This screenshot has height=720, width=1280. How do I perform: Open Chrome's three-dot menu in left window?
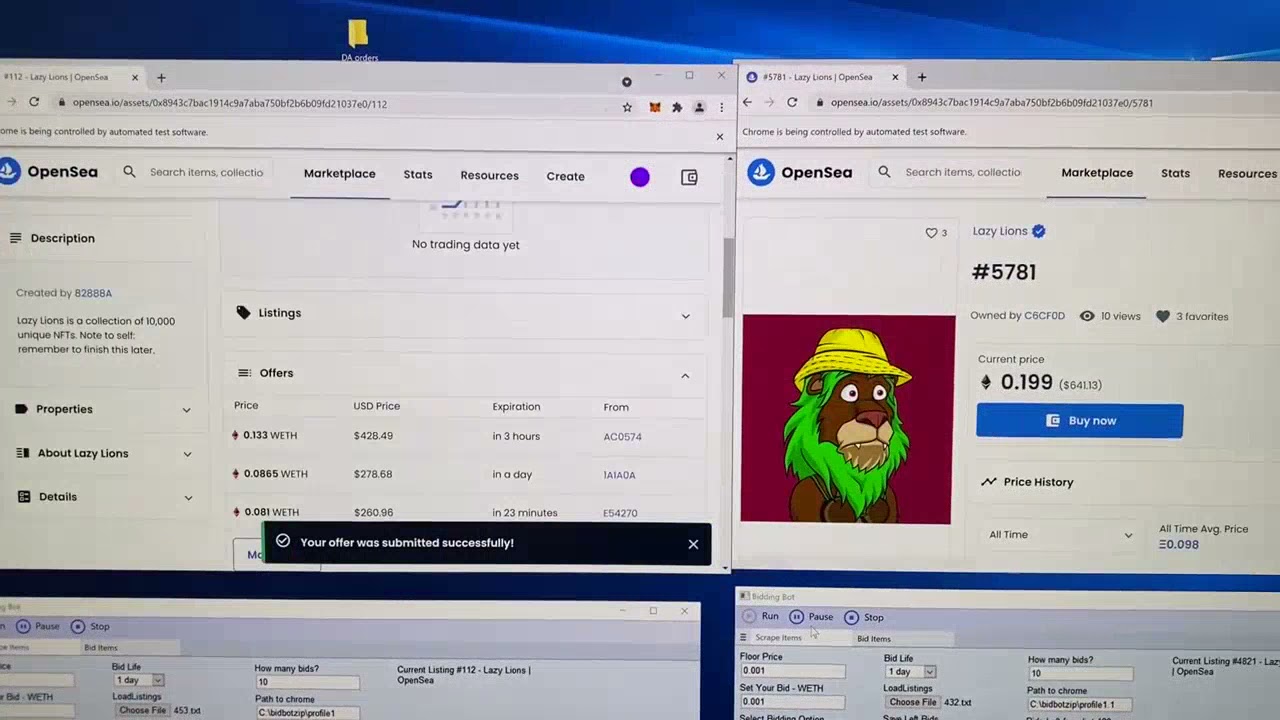[721, 107]
